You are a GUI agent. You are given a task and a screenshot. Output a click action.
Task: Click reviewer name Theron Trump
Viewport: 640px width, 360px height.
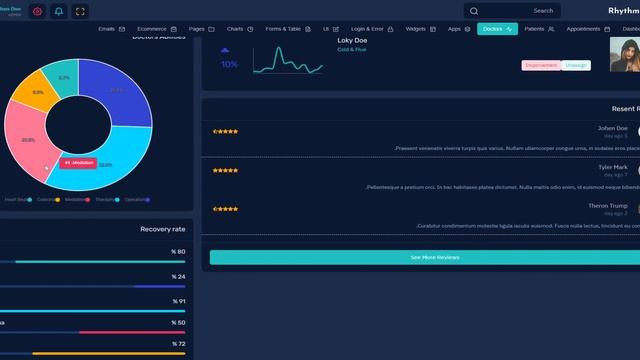[x=608, y=206]
